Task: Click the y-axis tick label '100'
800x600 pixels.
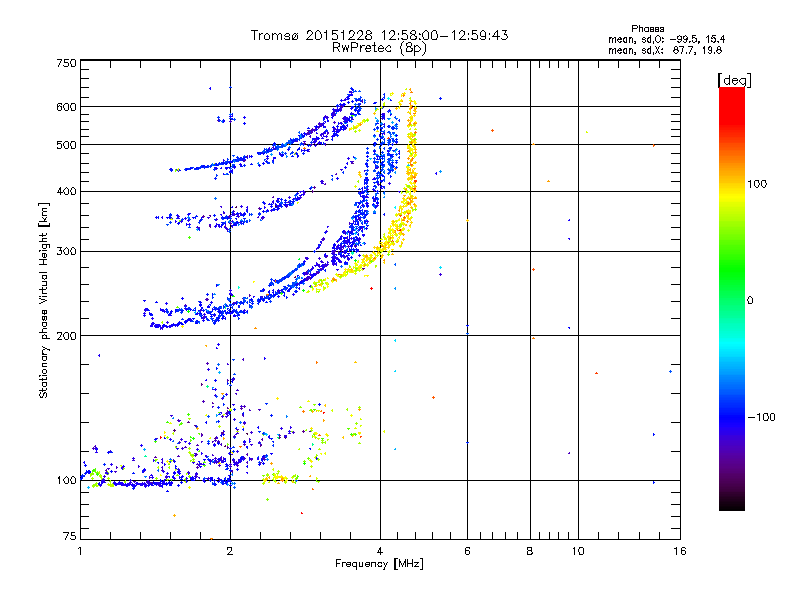Action: (x=66, y=480)
